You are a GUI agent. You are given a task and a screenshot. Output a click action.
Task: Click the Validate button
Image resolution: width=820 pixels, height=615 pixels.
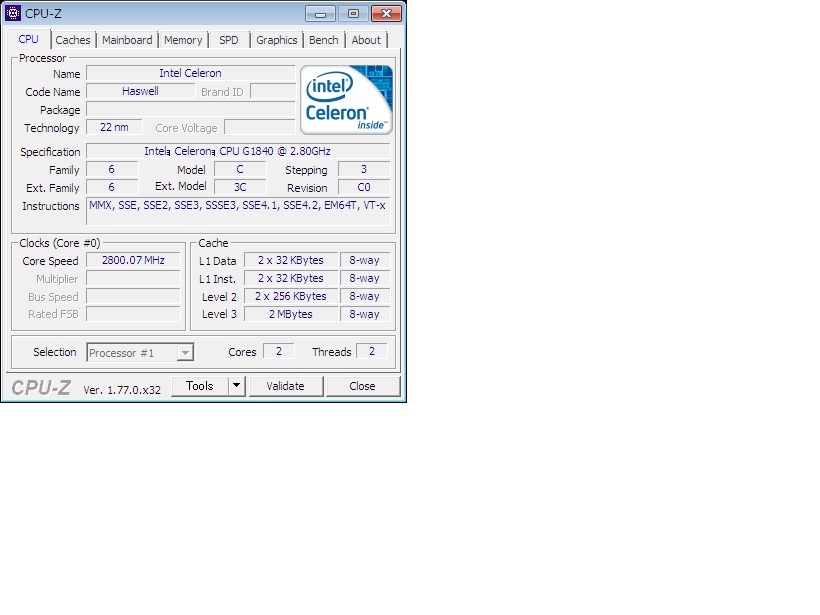[x=286, y=386]
